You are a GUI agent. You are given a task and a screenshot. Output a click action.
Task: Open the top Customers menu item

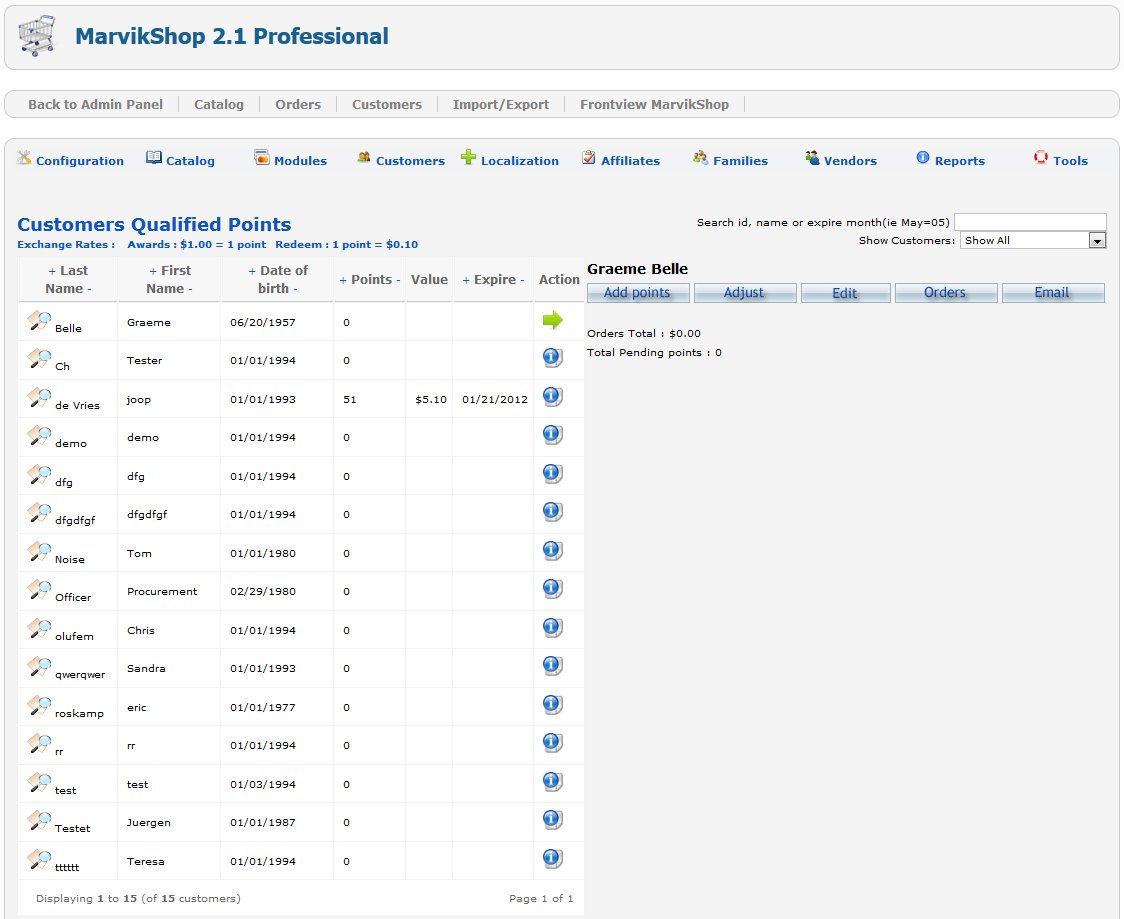point(387,105)
